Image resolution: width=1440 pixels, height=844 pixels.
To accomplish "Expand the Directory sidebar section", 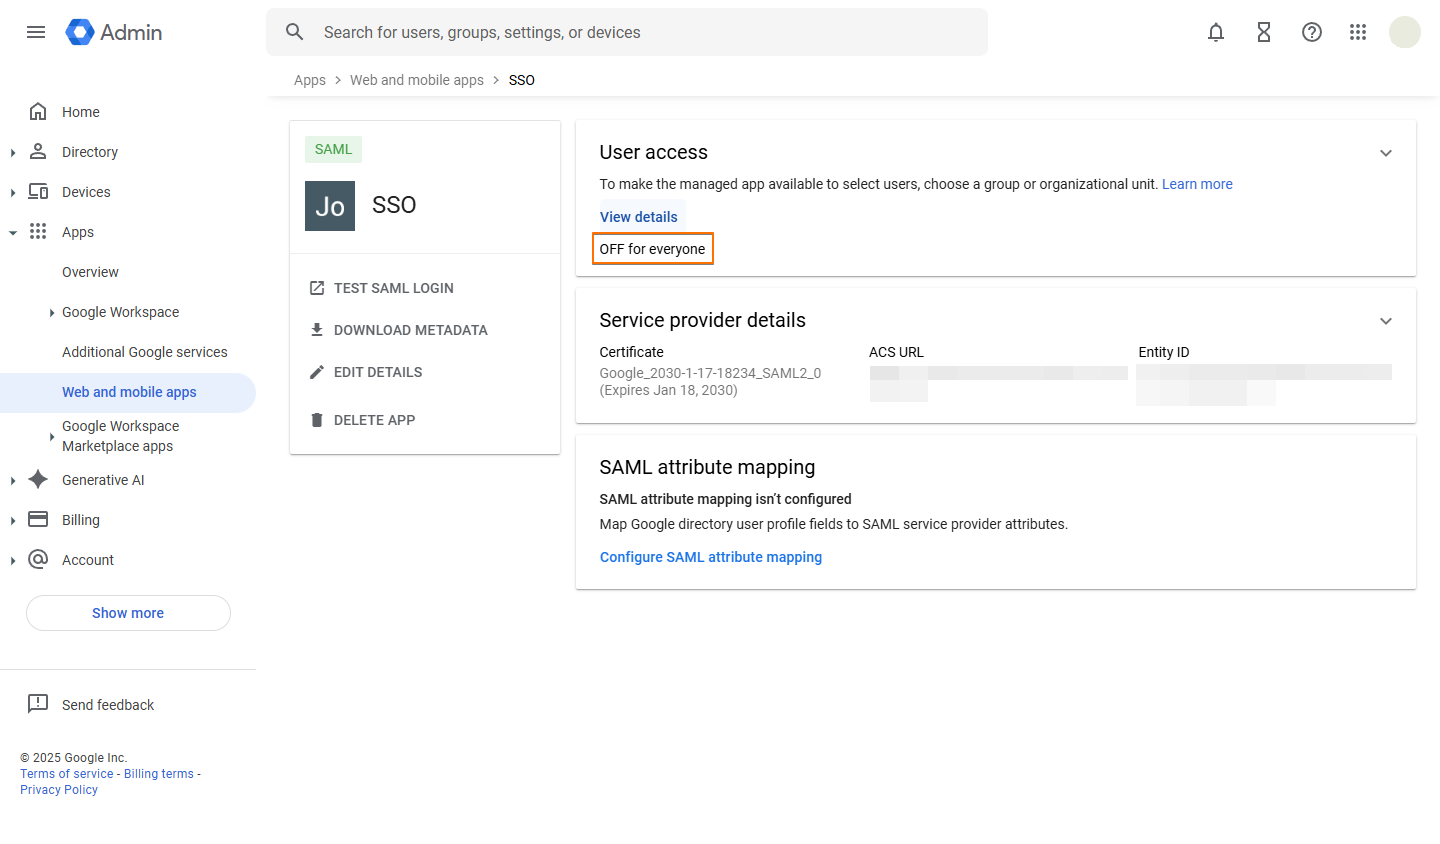I will click(12, 151).
